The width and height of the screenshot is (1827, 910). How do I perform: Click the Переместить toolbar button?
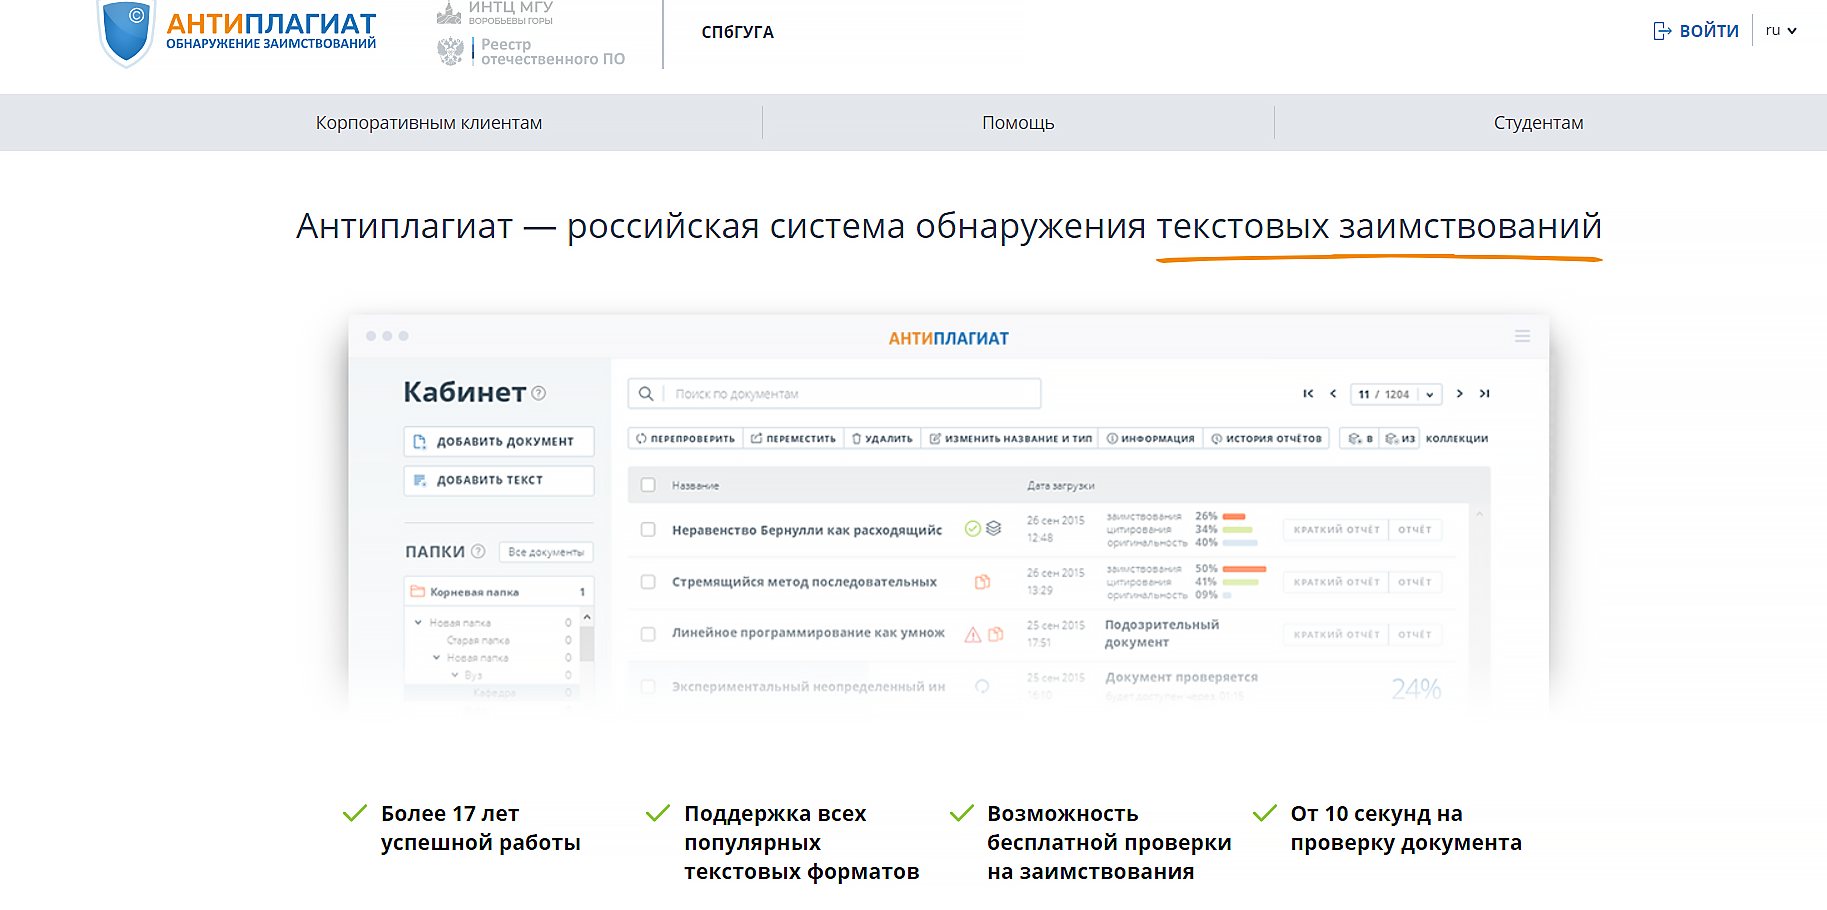pos(793,439)
